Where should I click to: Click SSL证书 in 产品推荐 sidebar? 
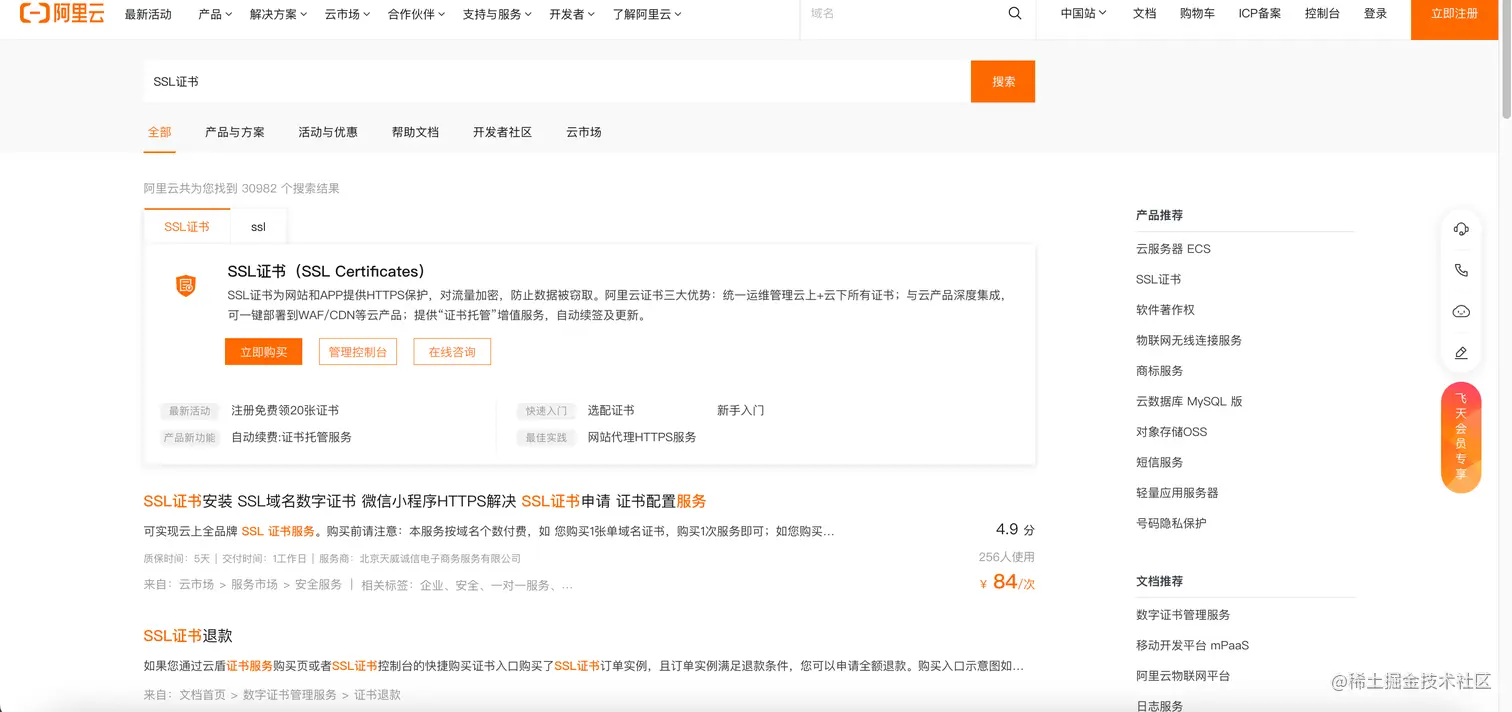[x=1158, y=279]
